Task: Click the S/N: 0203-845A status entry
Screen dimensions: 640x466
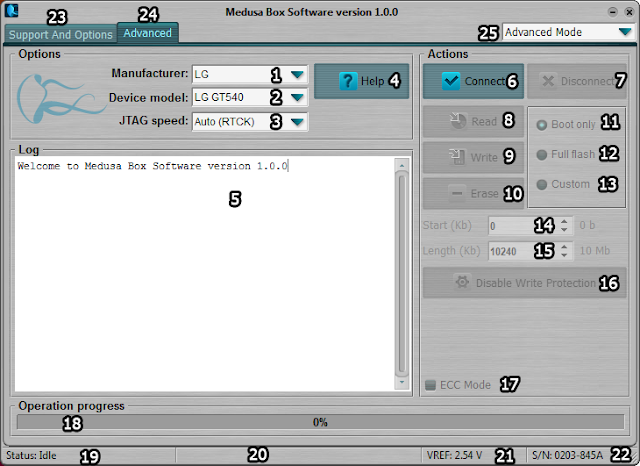Action: pos(567,455)
